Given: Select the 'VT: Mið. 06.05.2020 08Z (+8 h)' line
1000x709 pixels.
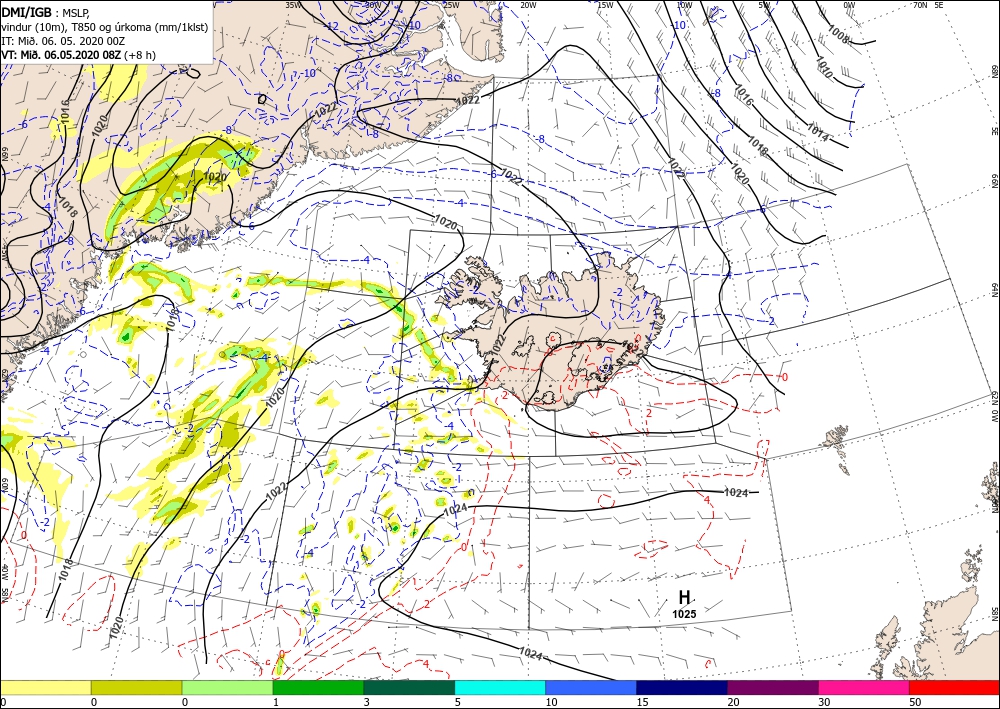Looking at the screenshot, I should point(78,55).
